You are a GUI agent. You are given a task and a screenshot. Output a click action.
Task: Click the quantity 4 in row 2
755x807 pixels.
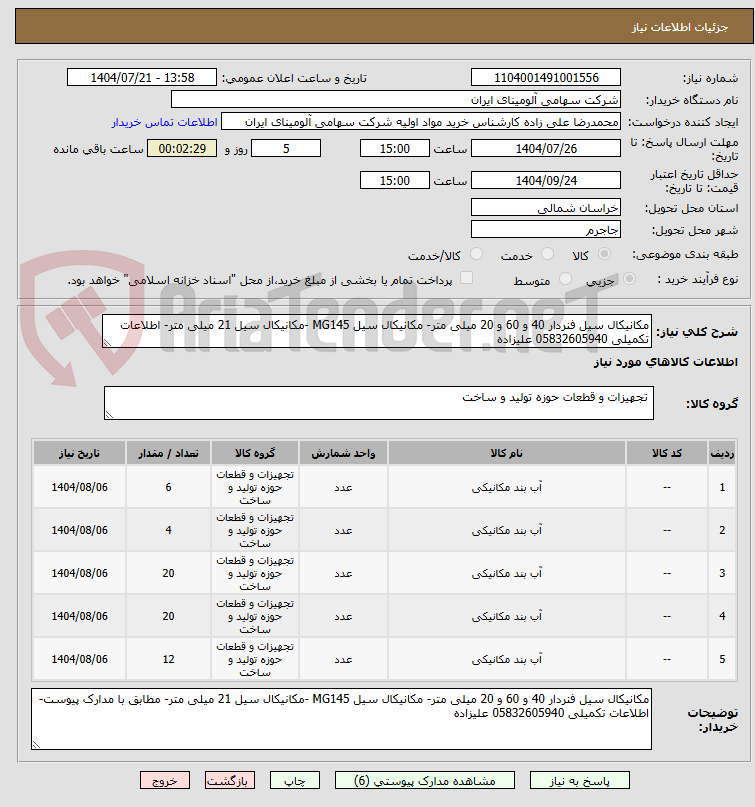pos(168,530)
